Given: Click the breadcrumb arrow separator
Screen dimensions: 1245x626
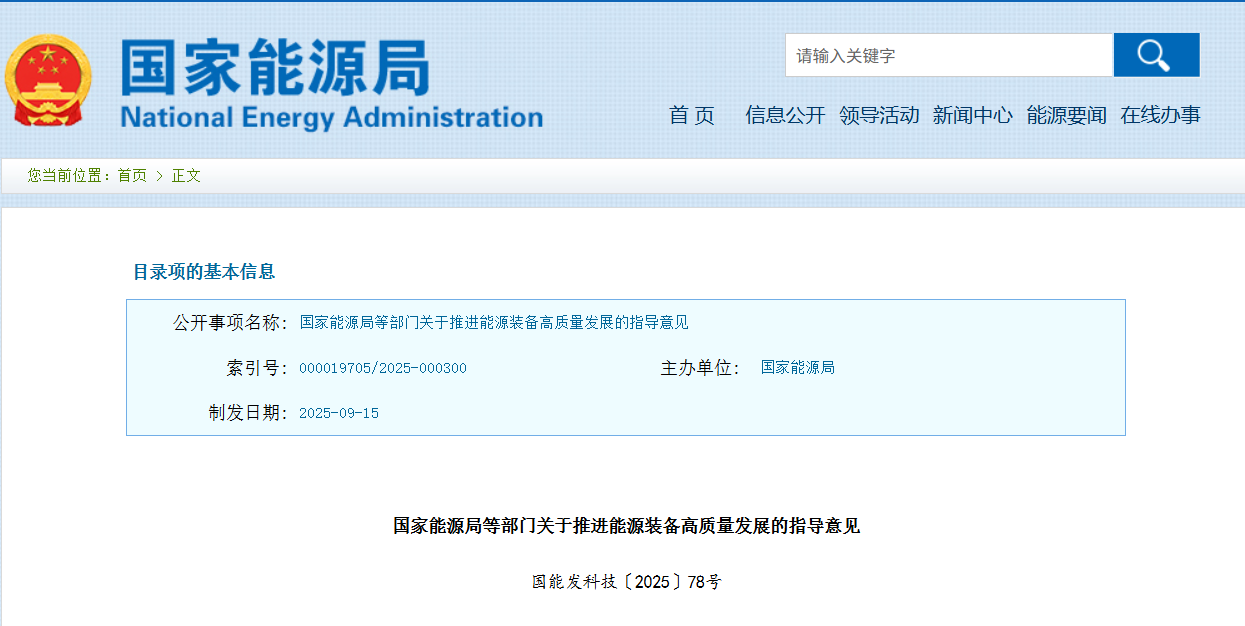Looking at the screenshot, I should [159, 176].
